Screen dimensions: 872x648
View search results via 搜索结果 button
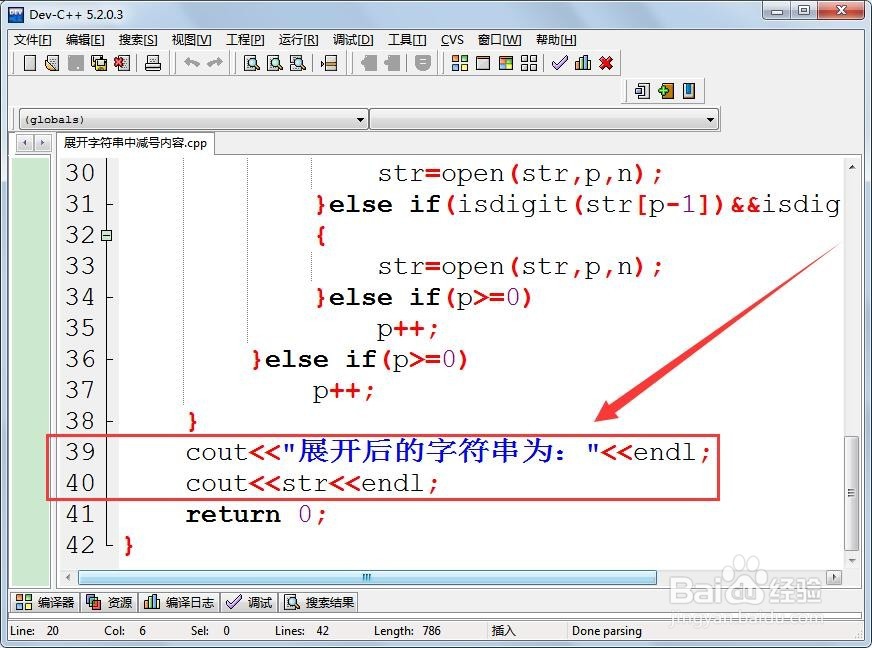click(319, 601)
